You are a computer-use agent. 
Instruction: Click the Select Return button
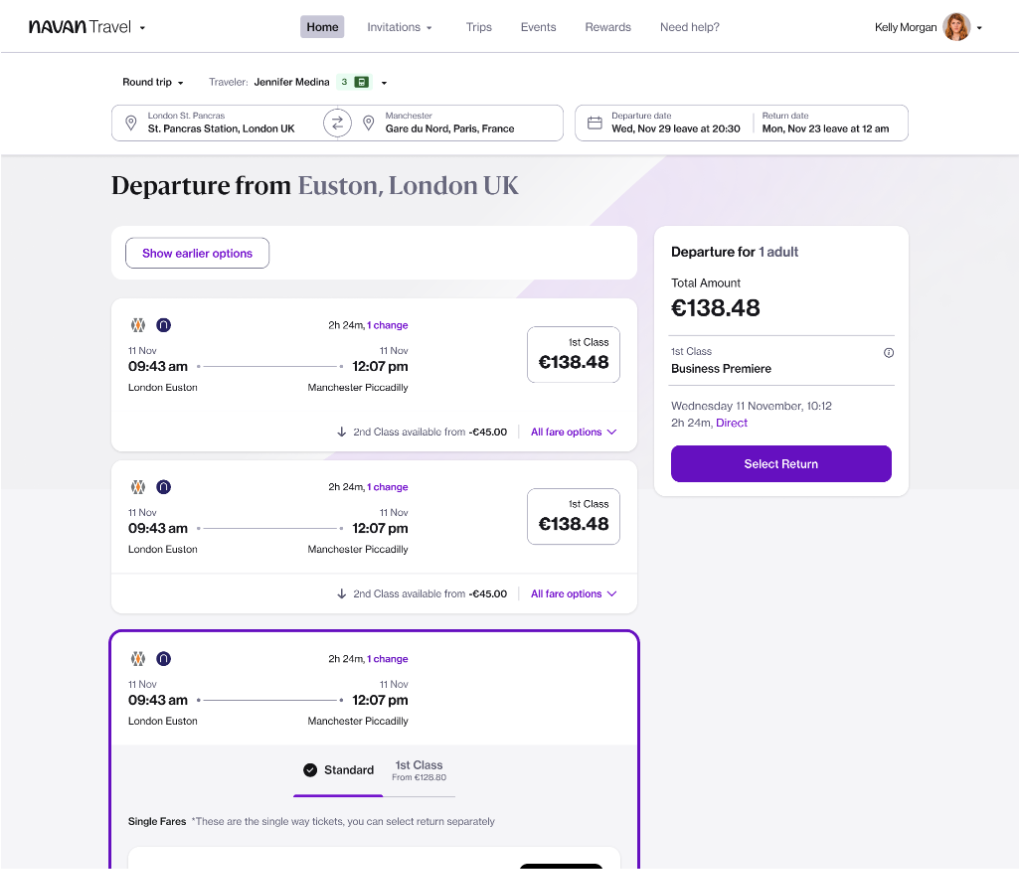click(x=781, y=464)
